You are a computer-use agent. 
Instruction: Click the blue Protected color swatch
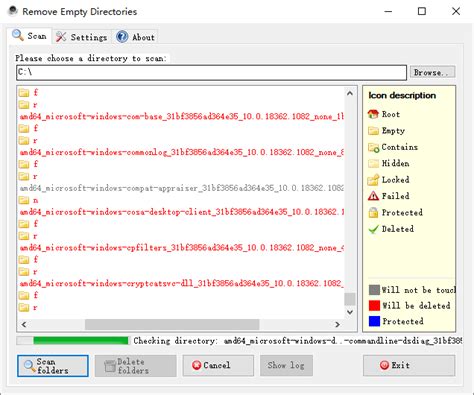coord(374,321)
